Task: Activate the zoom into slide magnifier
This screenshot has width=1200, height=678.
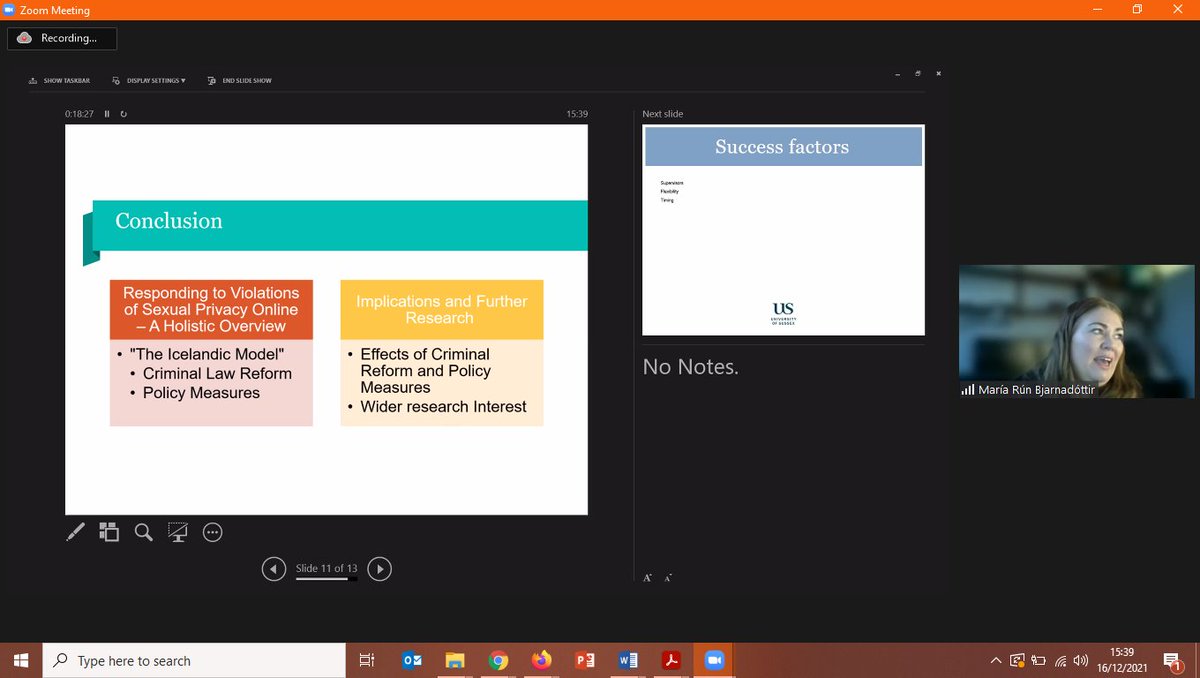Action: point(144,533)
